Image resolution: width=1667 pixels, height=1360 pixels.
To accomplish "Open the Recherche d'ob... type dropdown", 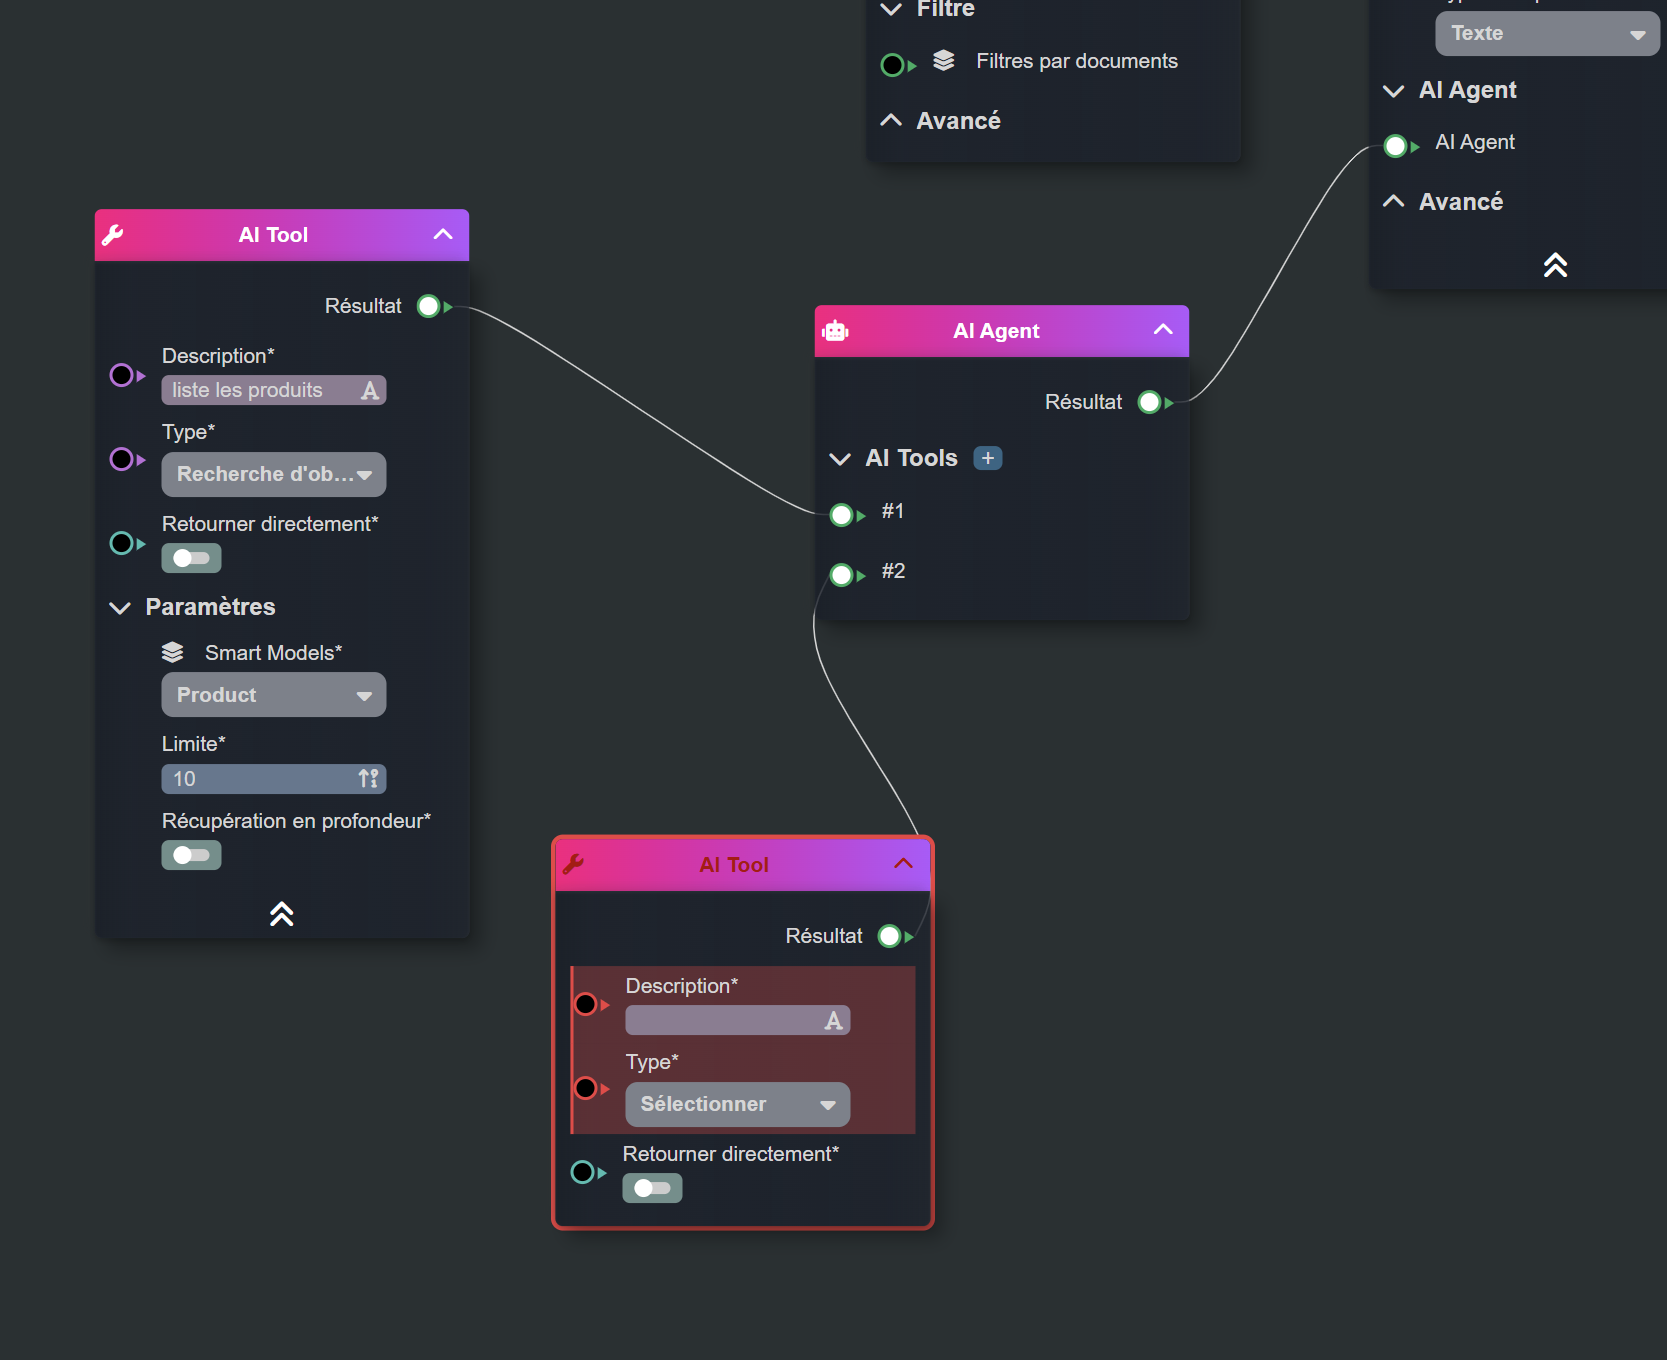I will pyautogui.click(x=273, y=475).
